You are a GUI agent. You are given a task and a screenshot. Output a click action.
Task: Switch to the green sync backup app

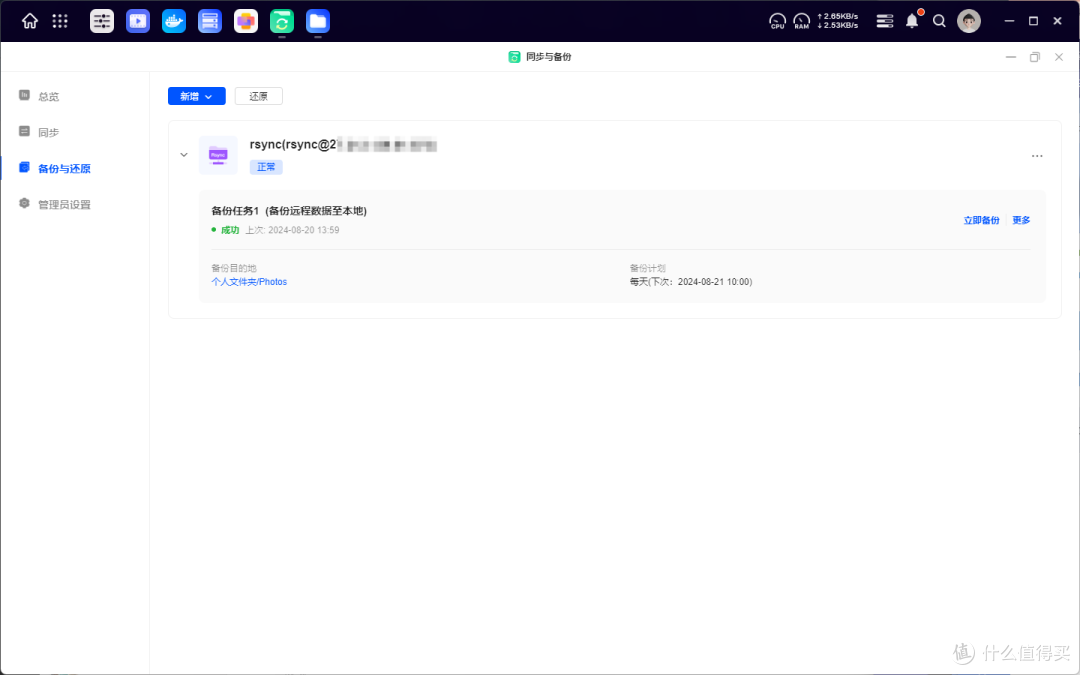click(282, 21)
